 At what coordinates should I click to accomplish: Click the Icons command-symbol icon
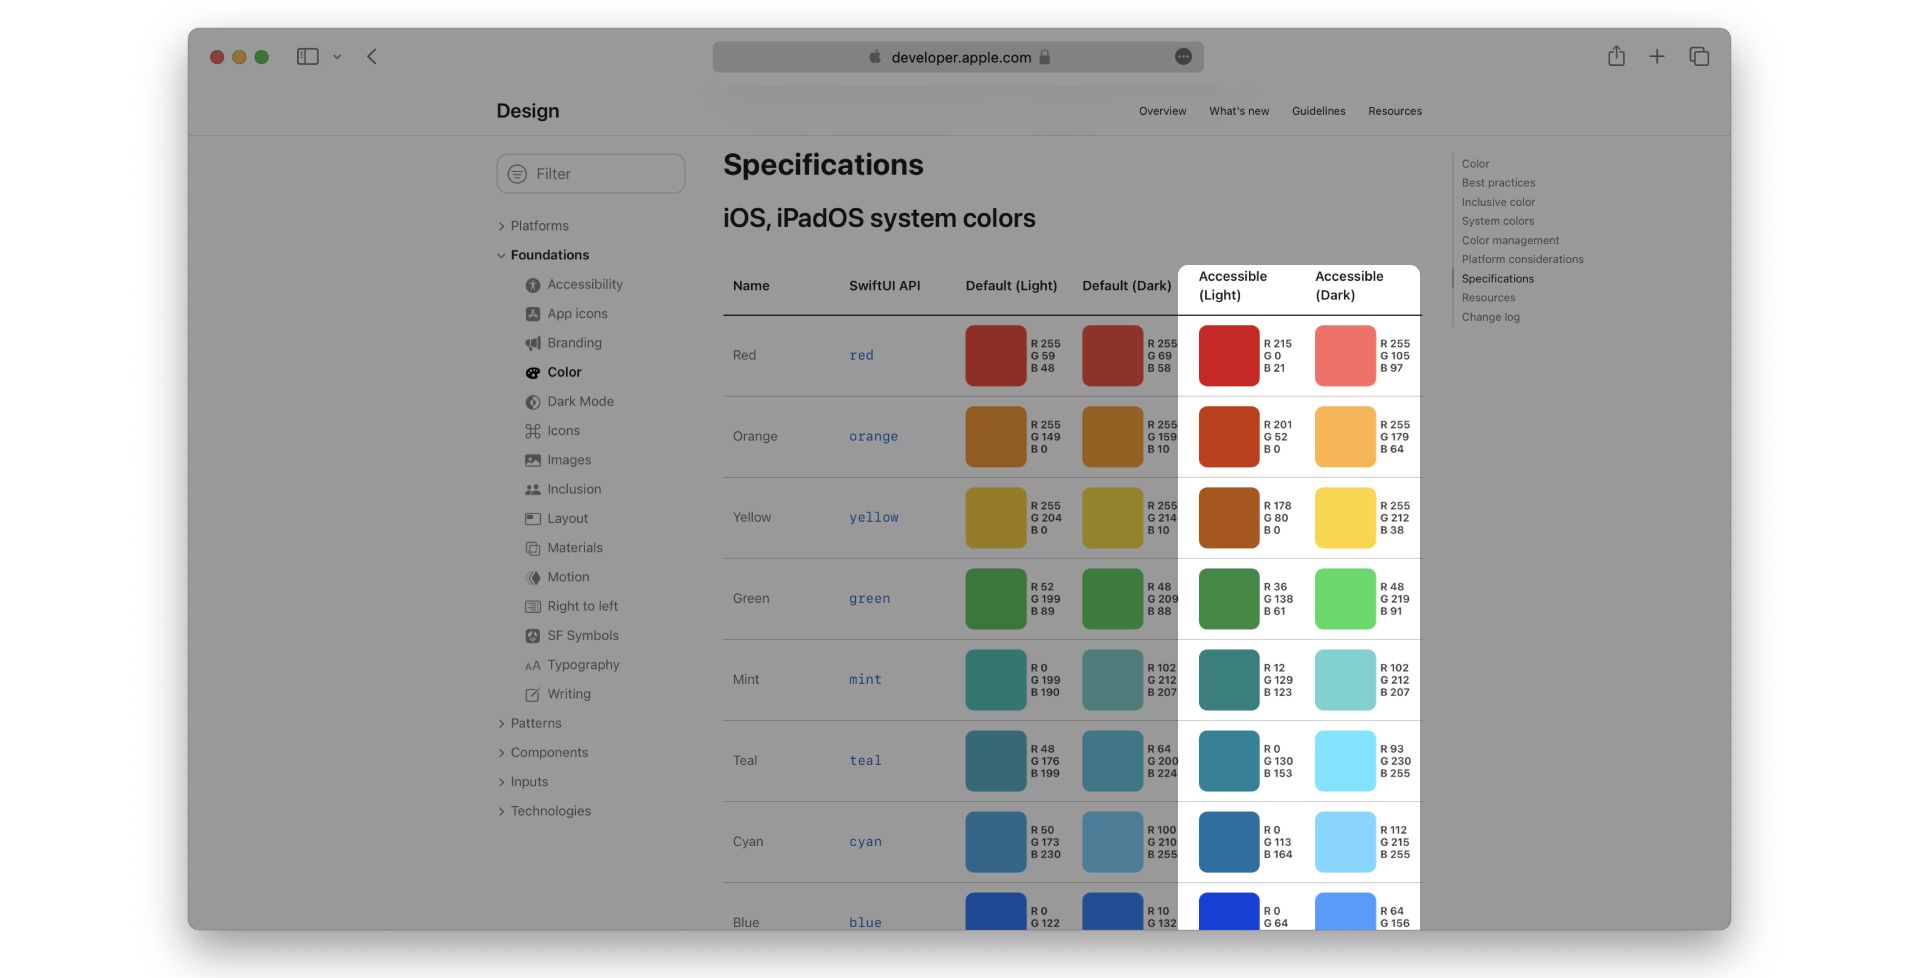click(x=533, y=431)
